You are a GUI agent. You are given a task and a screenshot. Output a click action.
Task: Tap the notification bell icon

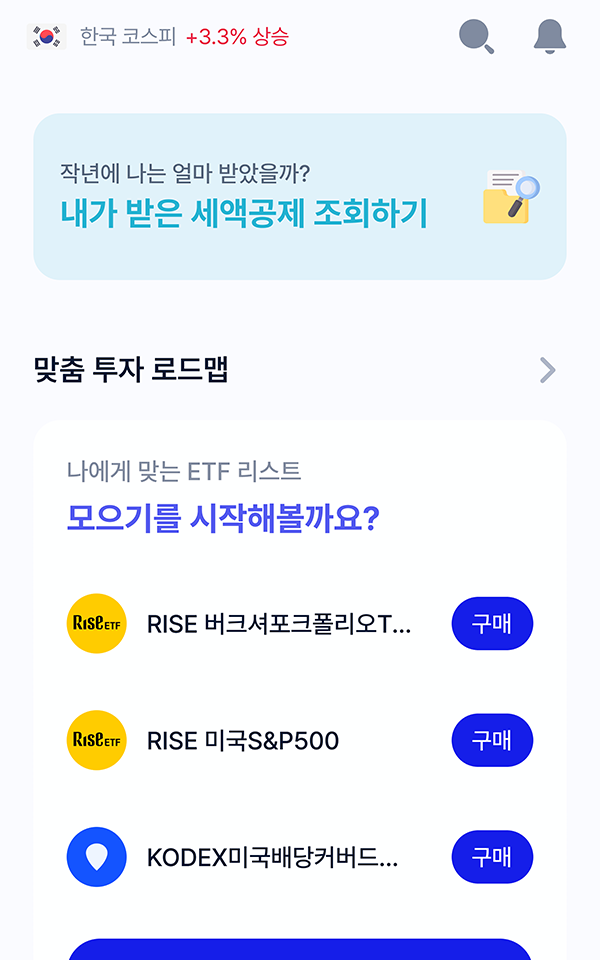(549, 37)
